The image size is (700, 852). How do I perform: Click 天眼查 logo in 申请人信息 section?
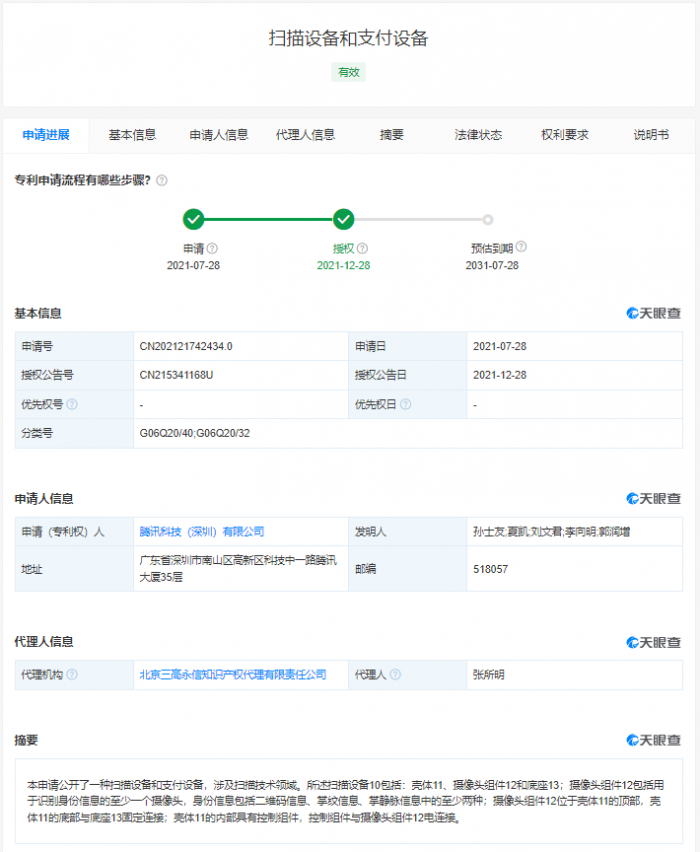tap(654, 498)
